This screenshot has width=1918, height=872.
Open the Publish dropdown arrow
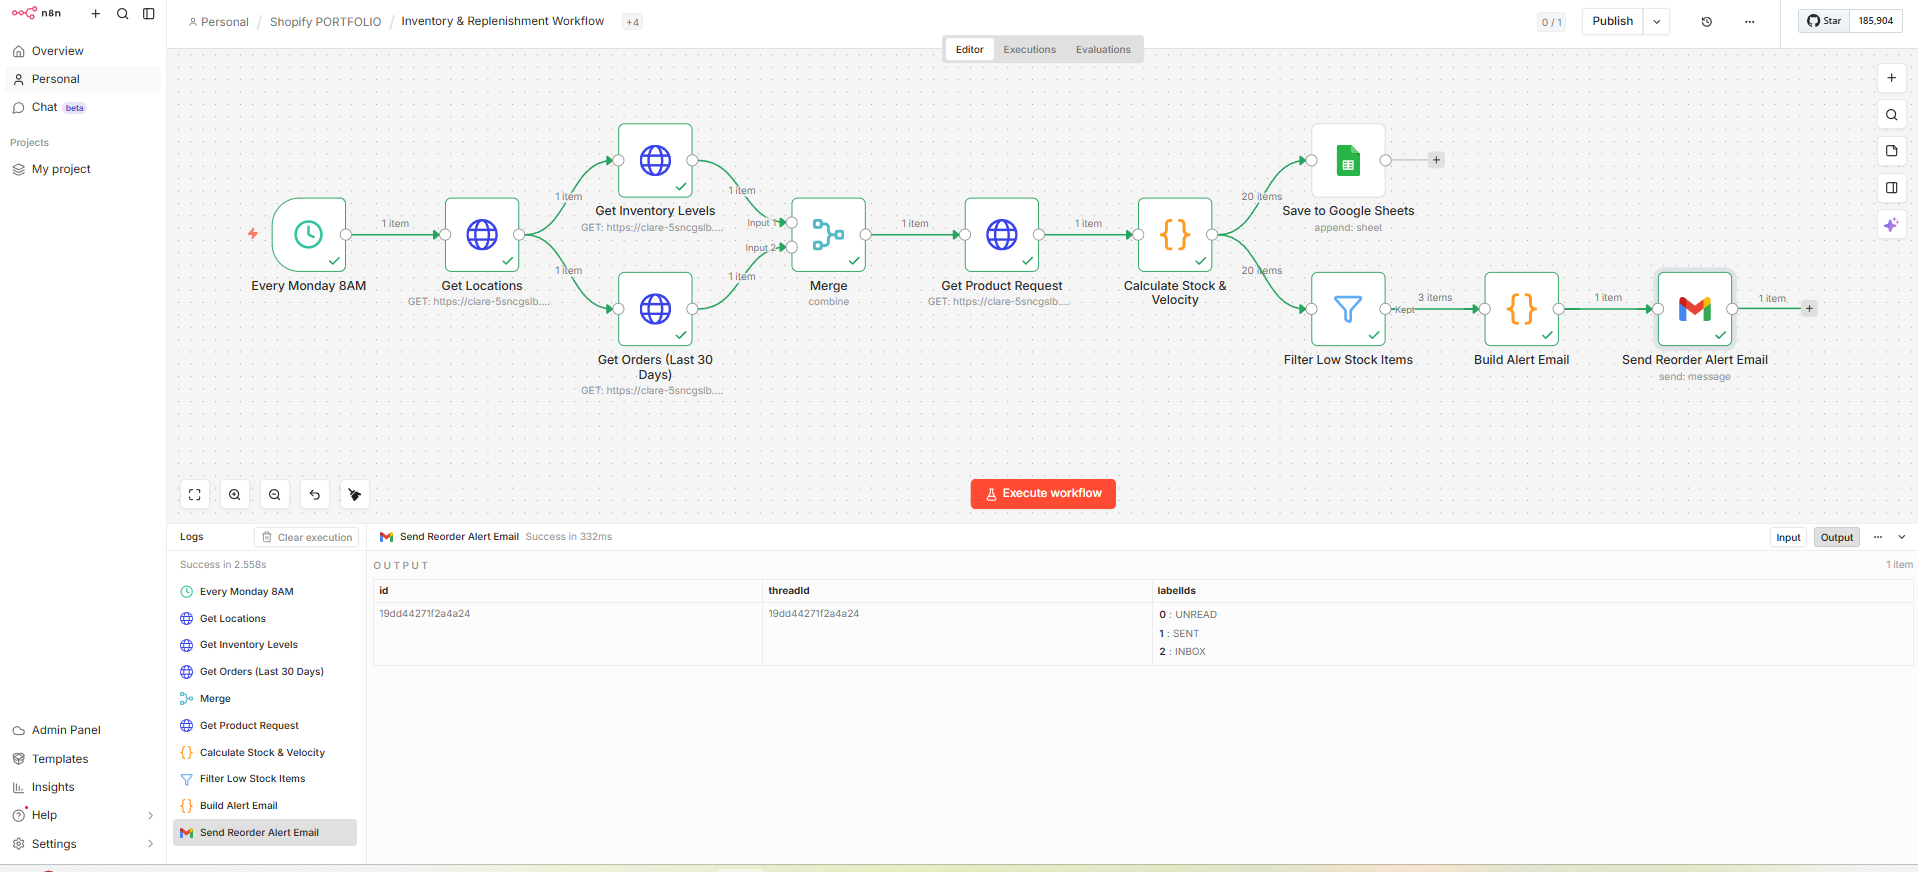pyautogui.click(x=1656, y=22)
